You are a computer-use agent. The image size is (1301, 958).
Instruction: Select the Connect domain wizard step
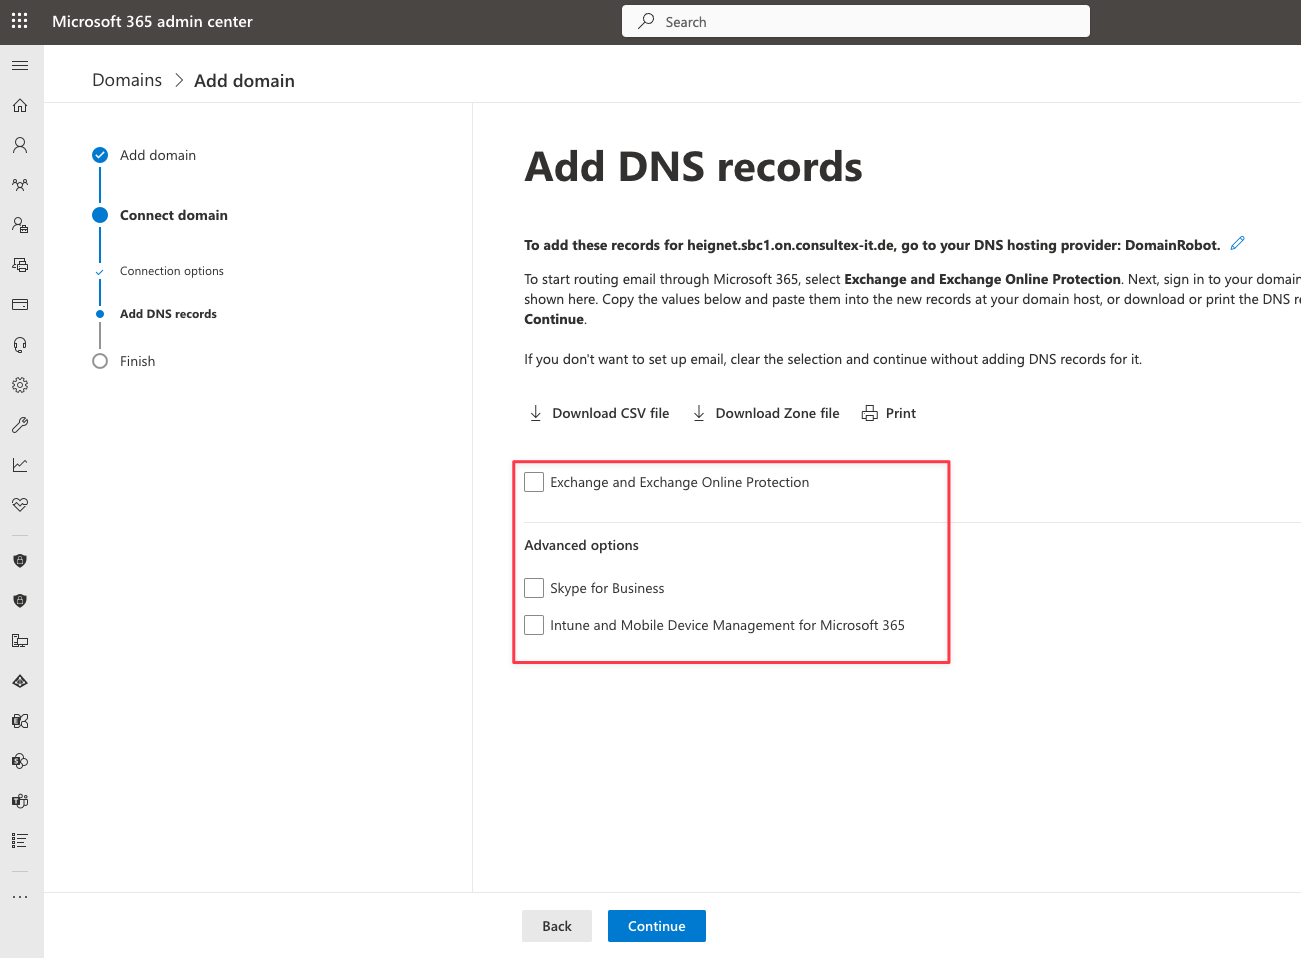coord(160,215)
